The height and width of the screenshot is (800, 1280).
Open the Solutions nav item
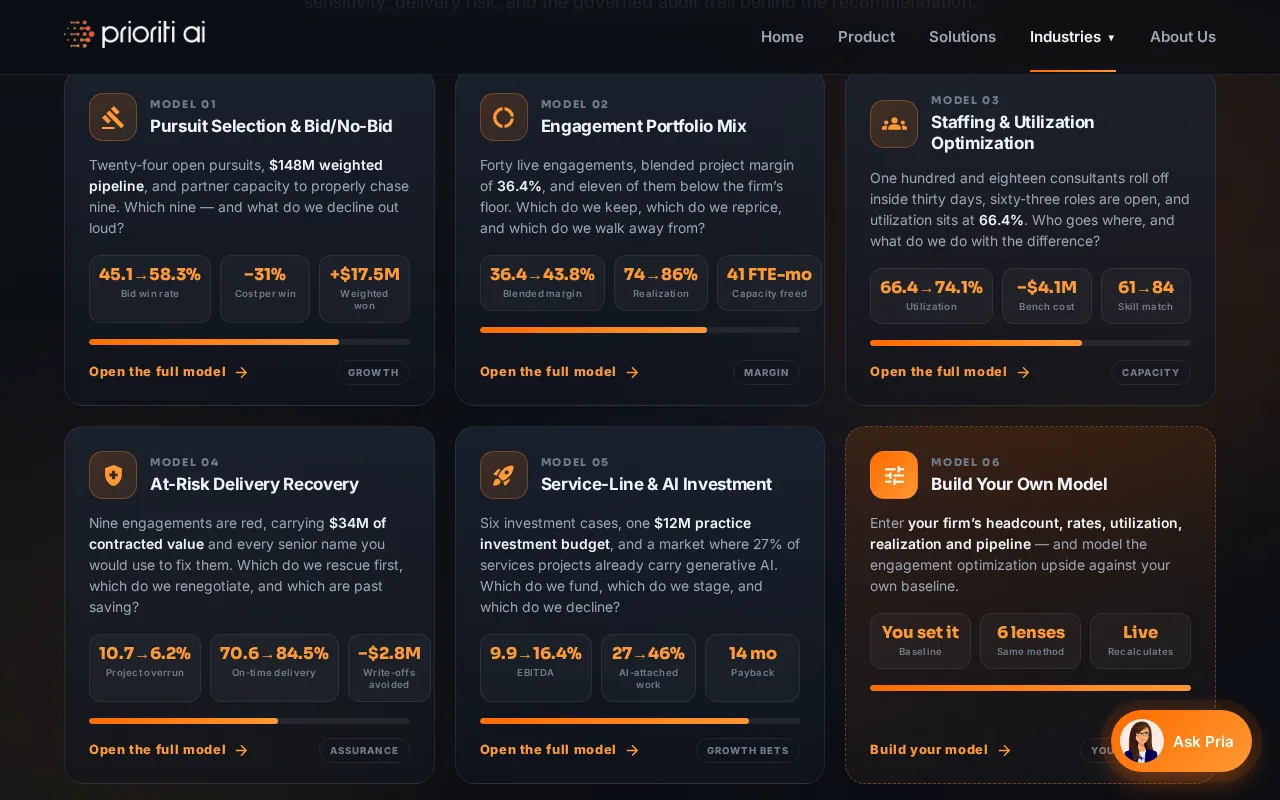click(962, 37)
